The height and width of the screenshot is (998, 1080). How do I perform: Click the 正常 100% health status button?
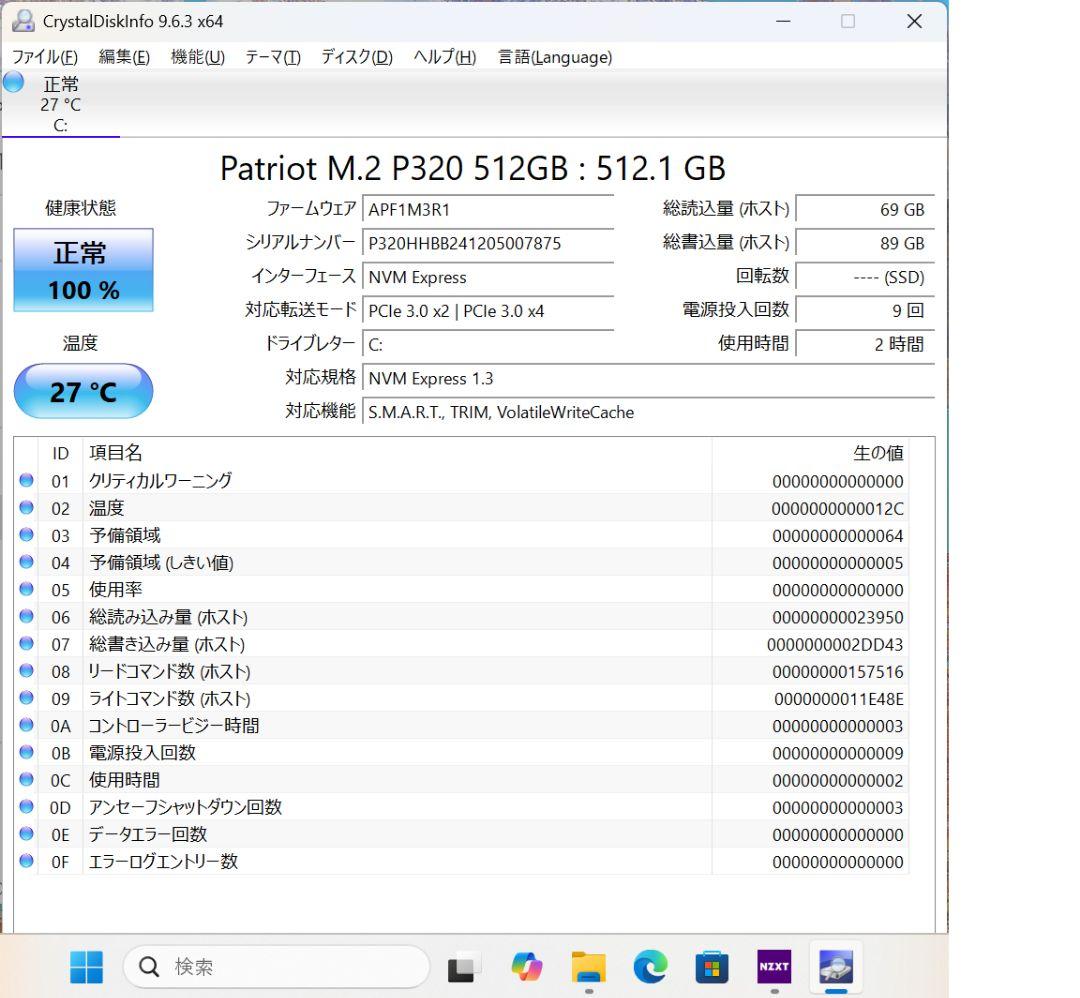point(83,269)
